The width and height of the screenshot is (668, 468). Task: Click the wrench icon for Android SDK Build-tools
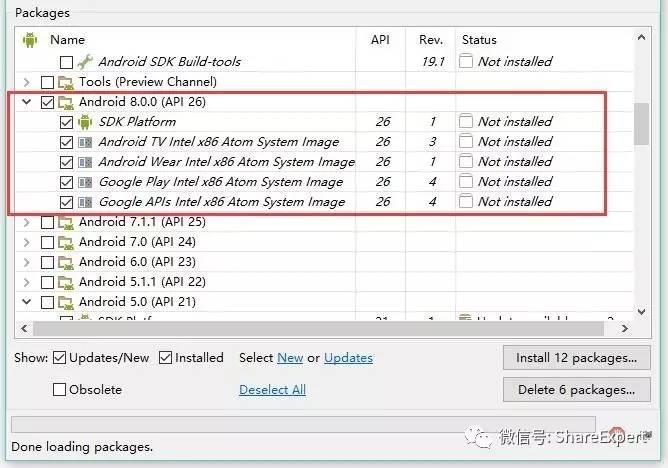pyautogui.click(x=85, y=62)
